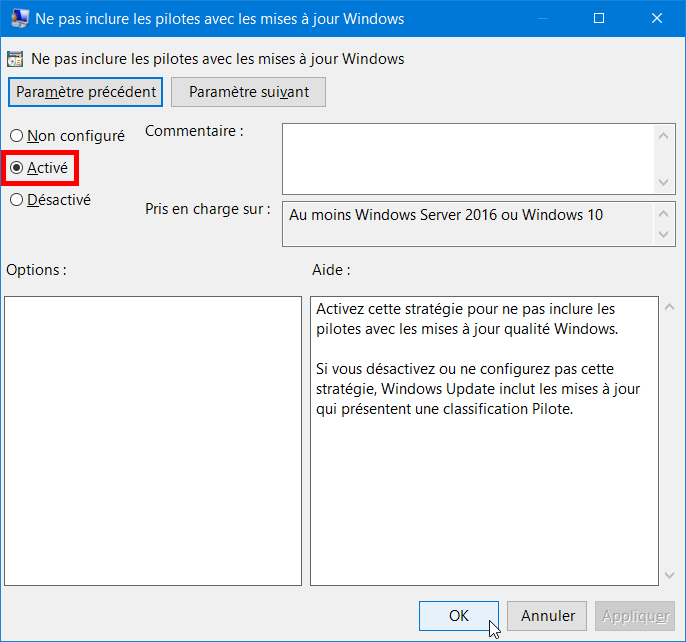686x642 pixels.
Task: Click the 'Commentaire :' label
Action: pos(194,131)
